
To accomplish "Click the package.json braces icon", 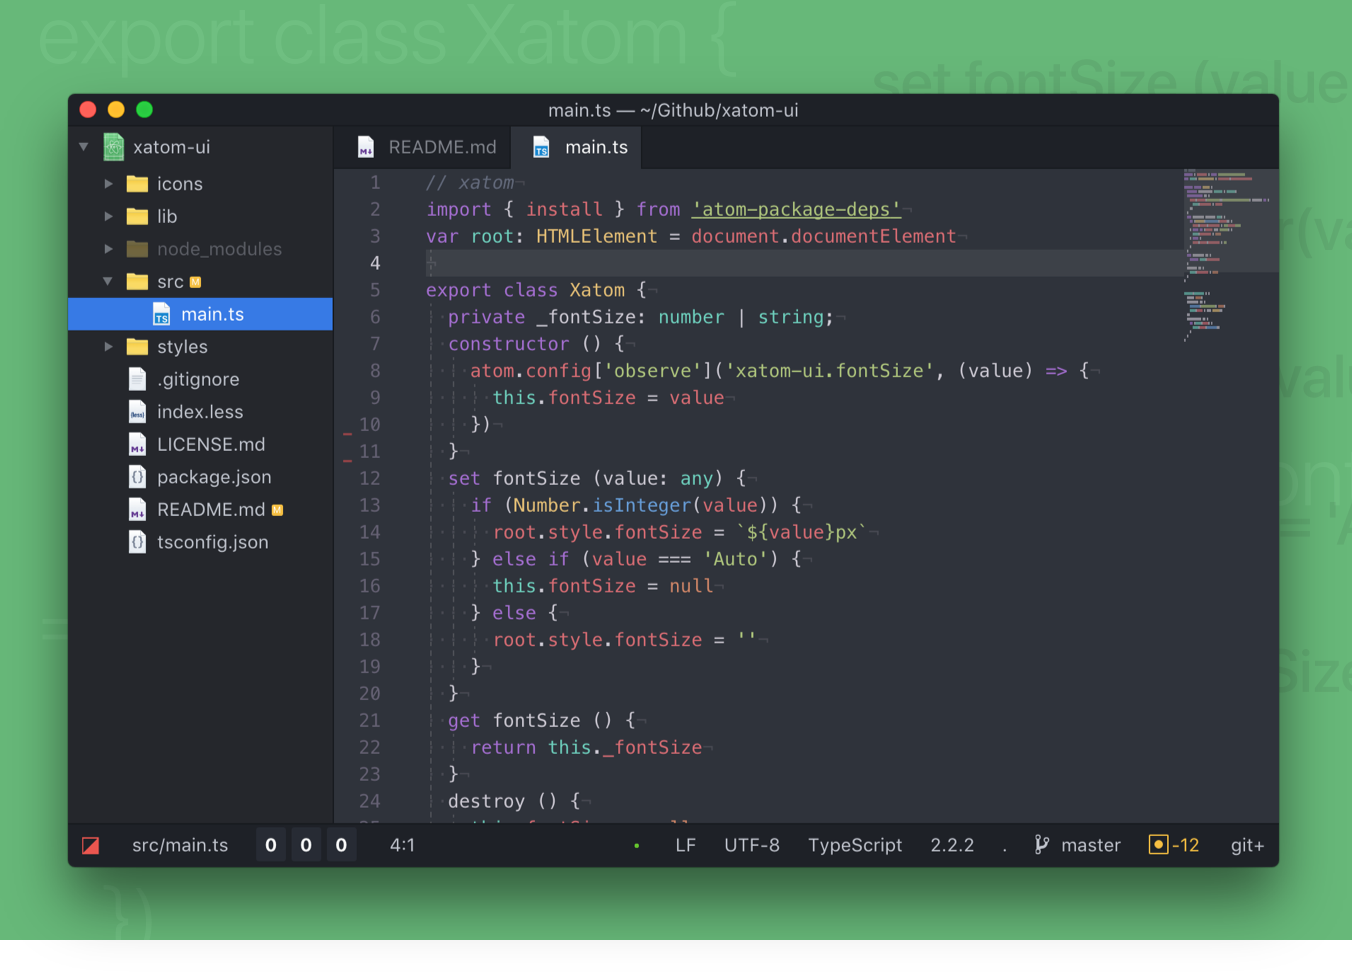I will (x=138, y=477).
